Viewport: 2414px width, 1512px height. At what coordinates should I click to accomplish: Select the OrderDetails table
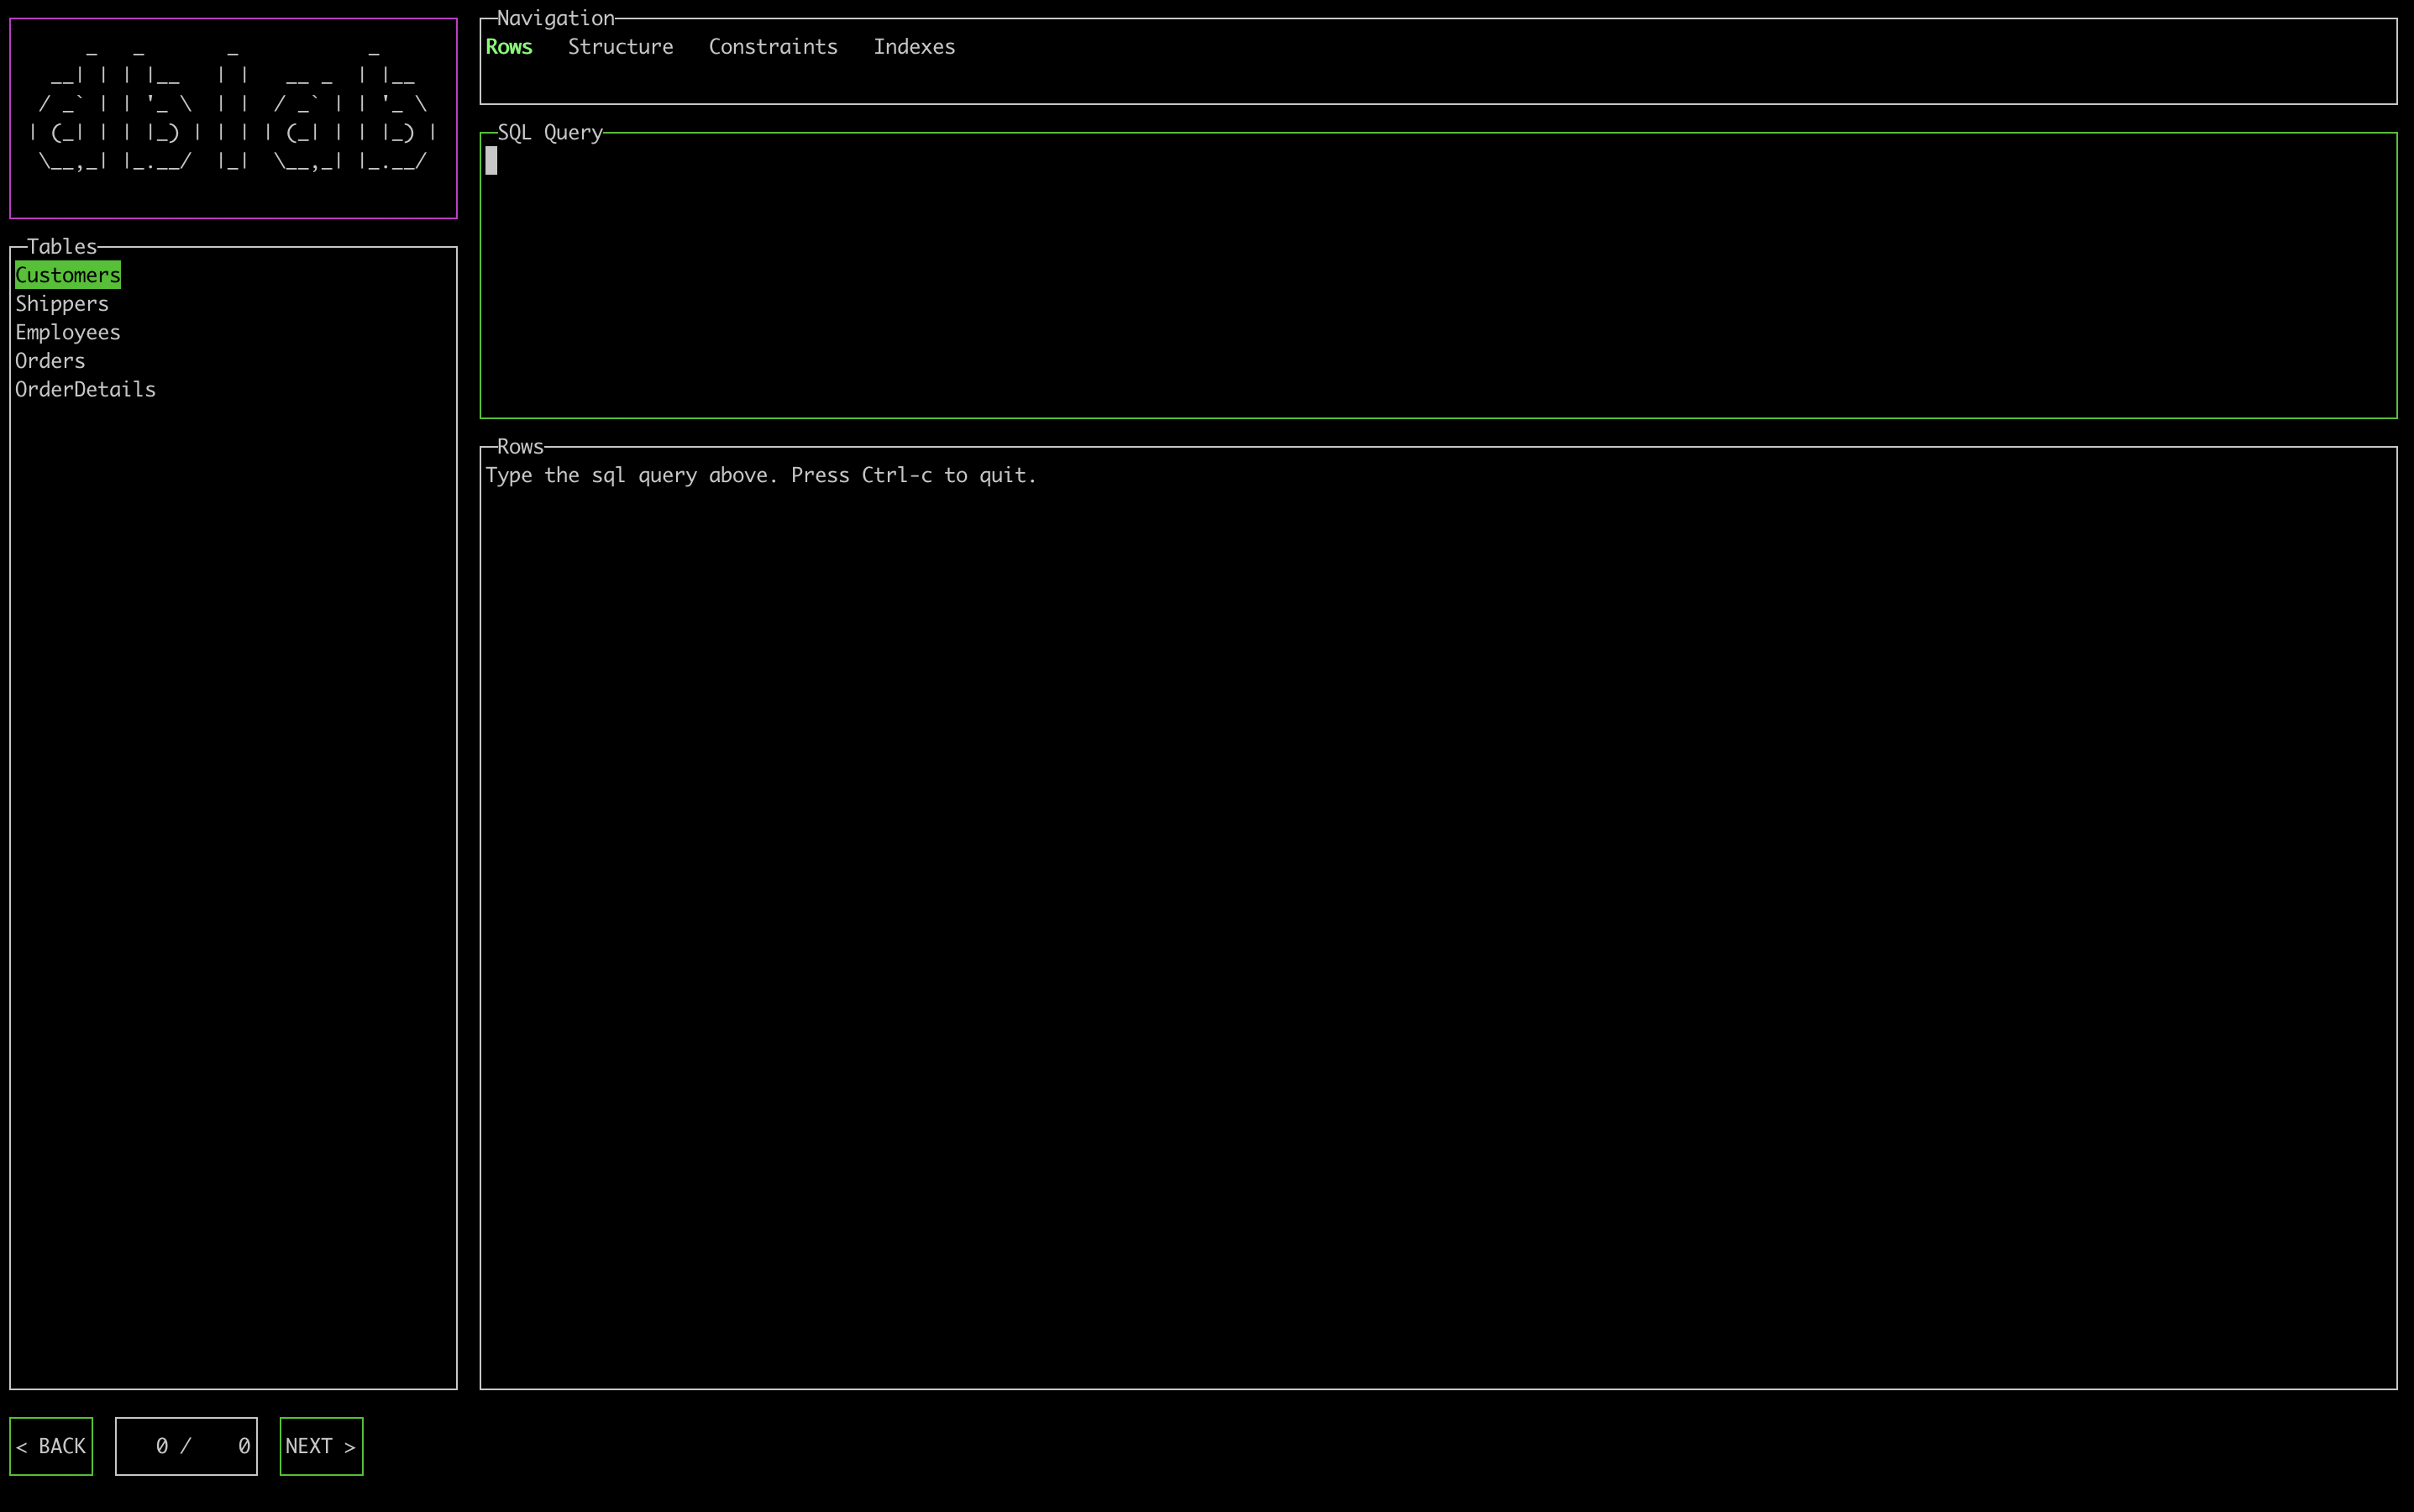85,390
